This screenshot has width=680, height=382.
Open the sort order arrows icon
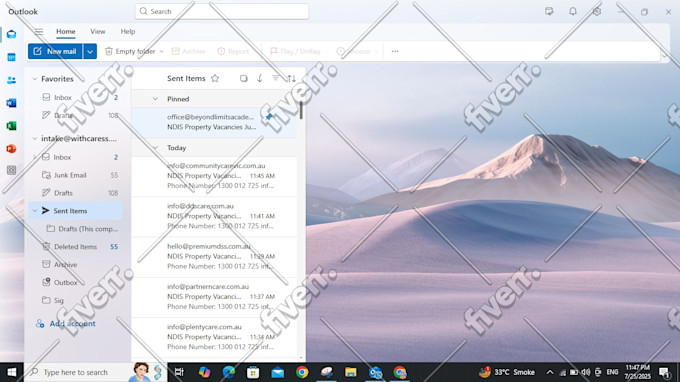point(291,78)
